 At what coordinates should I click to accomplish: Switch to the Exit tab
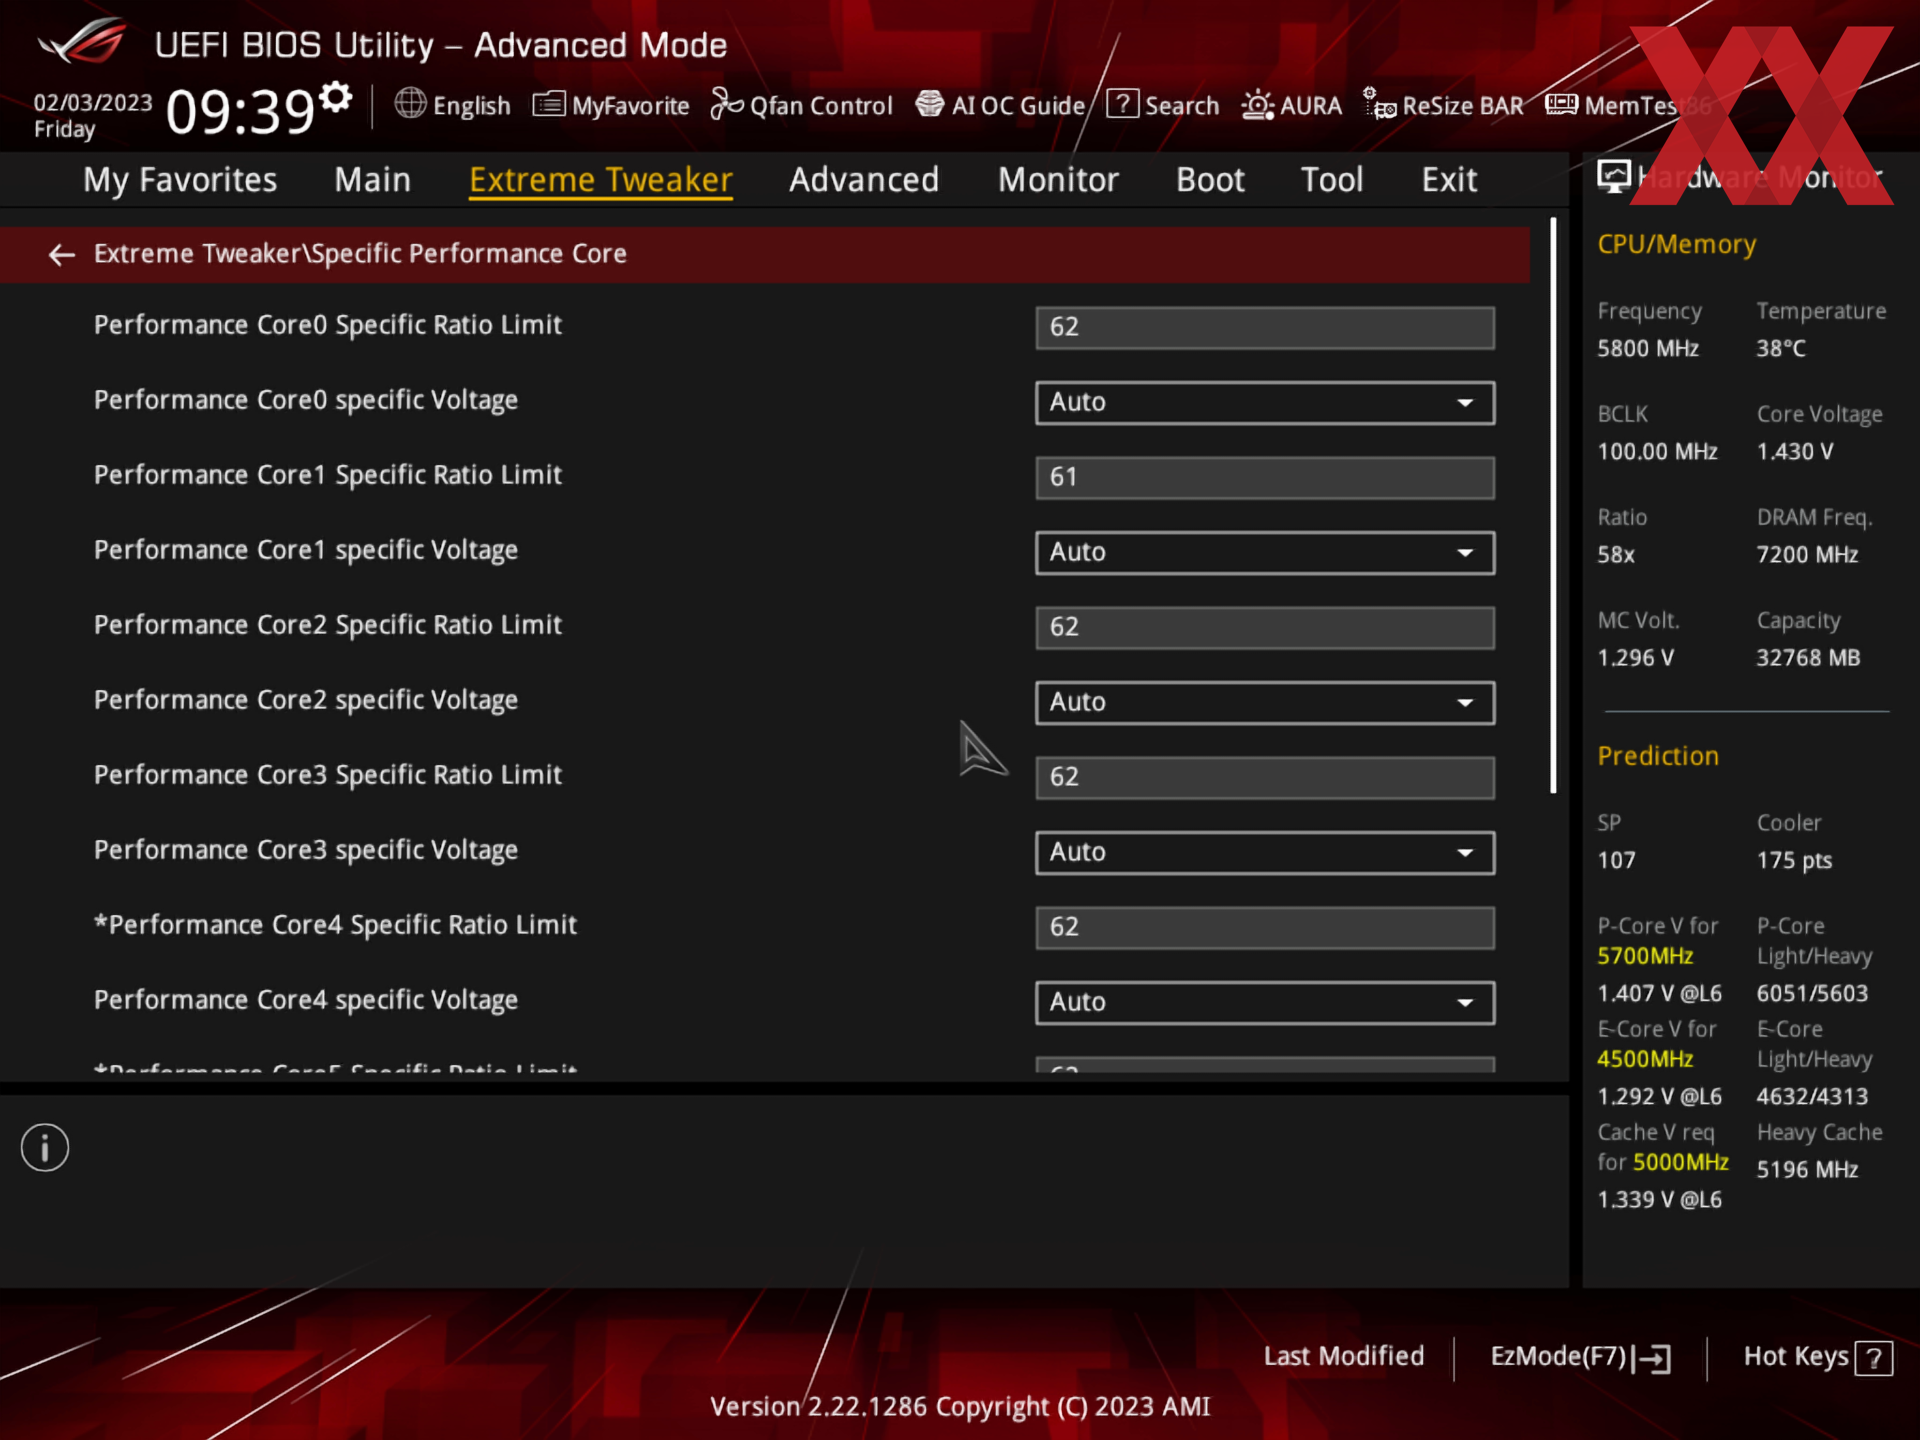pyautogui.click(x=1449, y=180)
